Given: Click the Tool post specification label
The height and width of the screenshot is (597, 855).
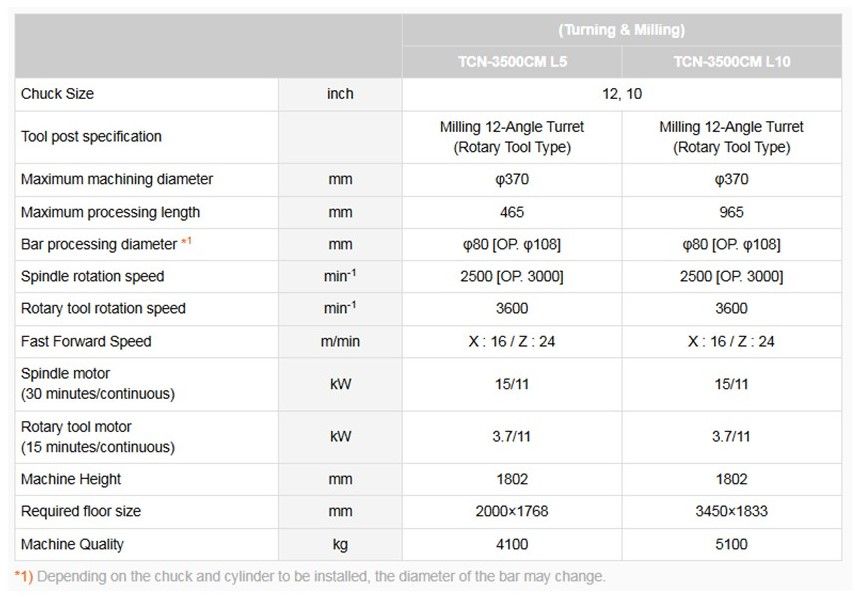Looking at the screenshot, I should coord(91,136).
